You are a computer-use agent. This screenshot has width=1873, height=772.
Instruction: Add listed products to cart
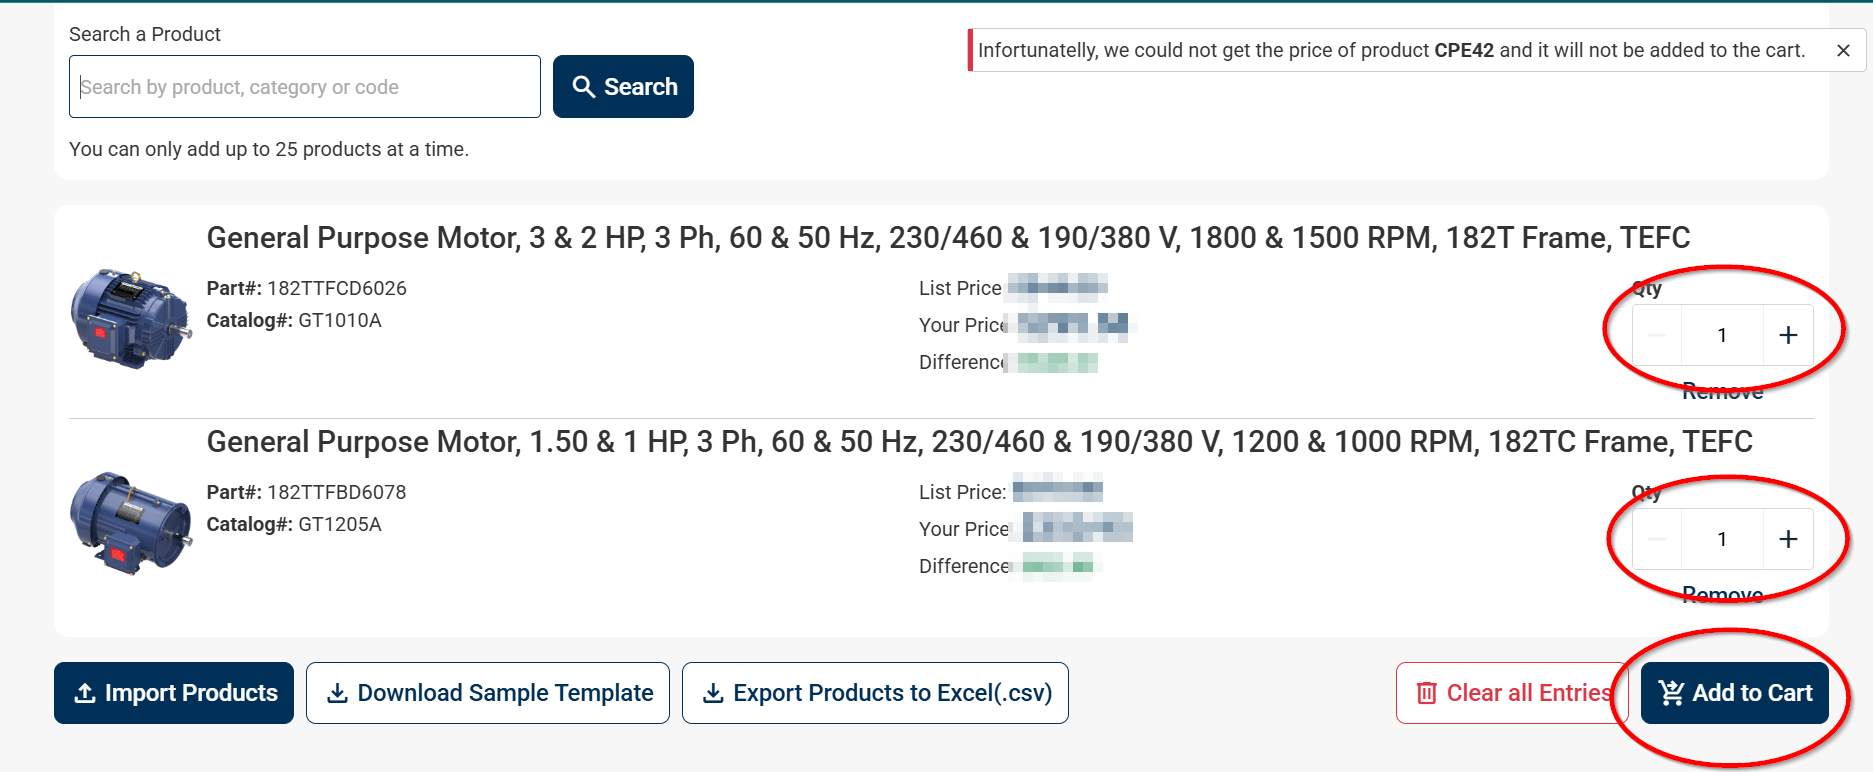pyautogui.click(x=1735, y=693)
